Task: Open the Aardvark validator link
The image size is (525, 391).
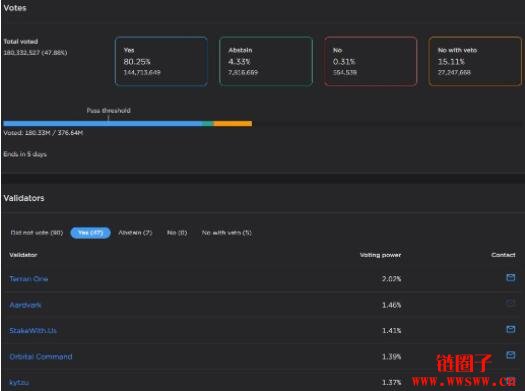Action: 25,305
